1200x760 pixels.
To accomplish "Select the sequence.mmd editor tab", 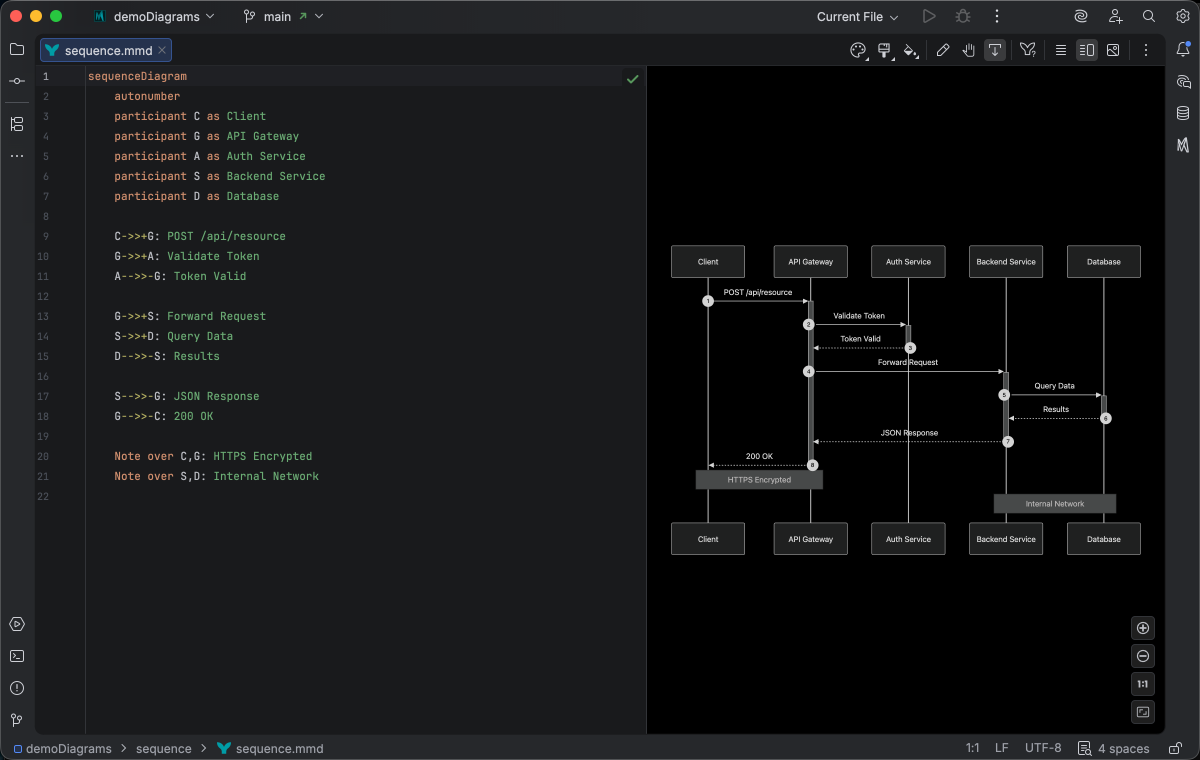I will 107,50.
